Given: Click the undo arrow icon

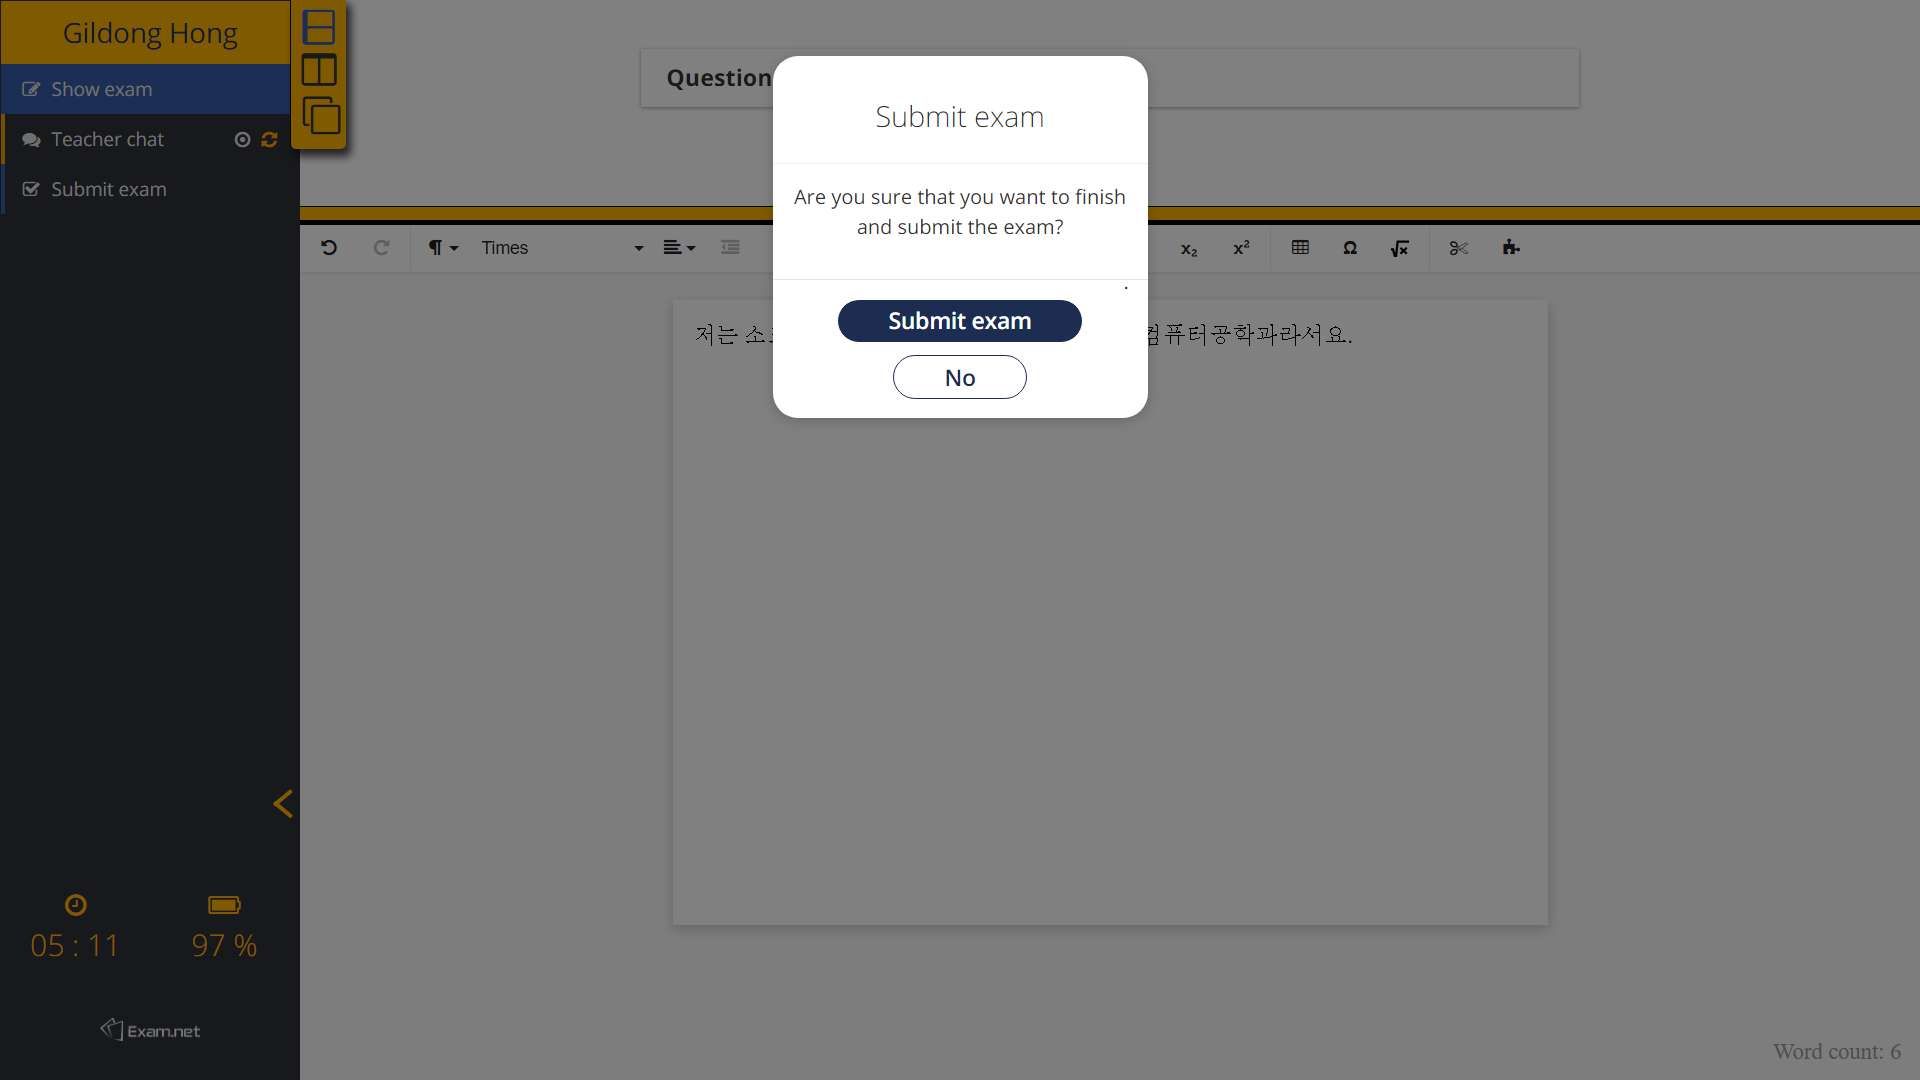Looking at the screenshot, I should pyautogui.click(x=329, y=248).
